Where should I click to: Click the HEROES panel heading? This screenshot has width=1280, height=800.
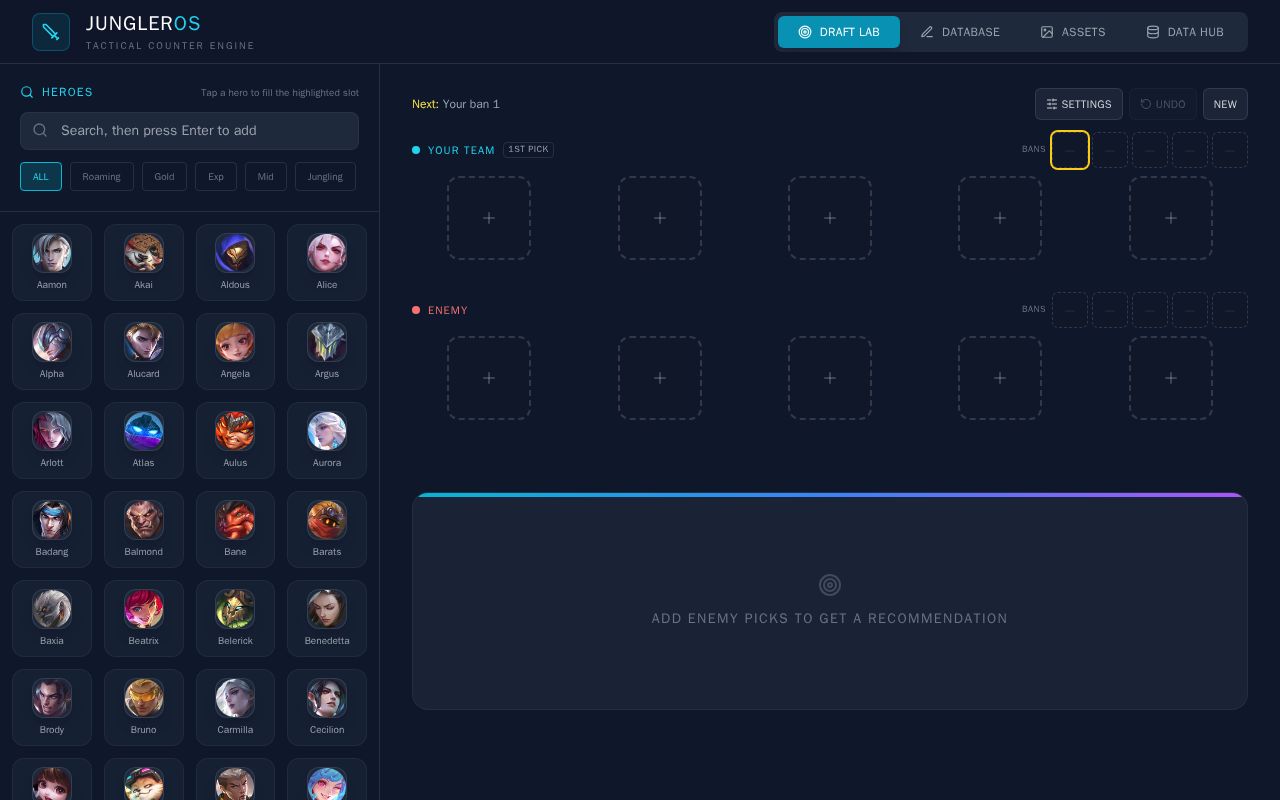click(67, 92)
